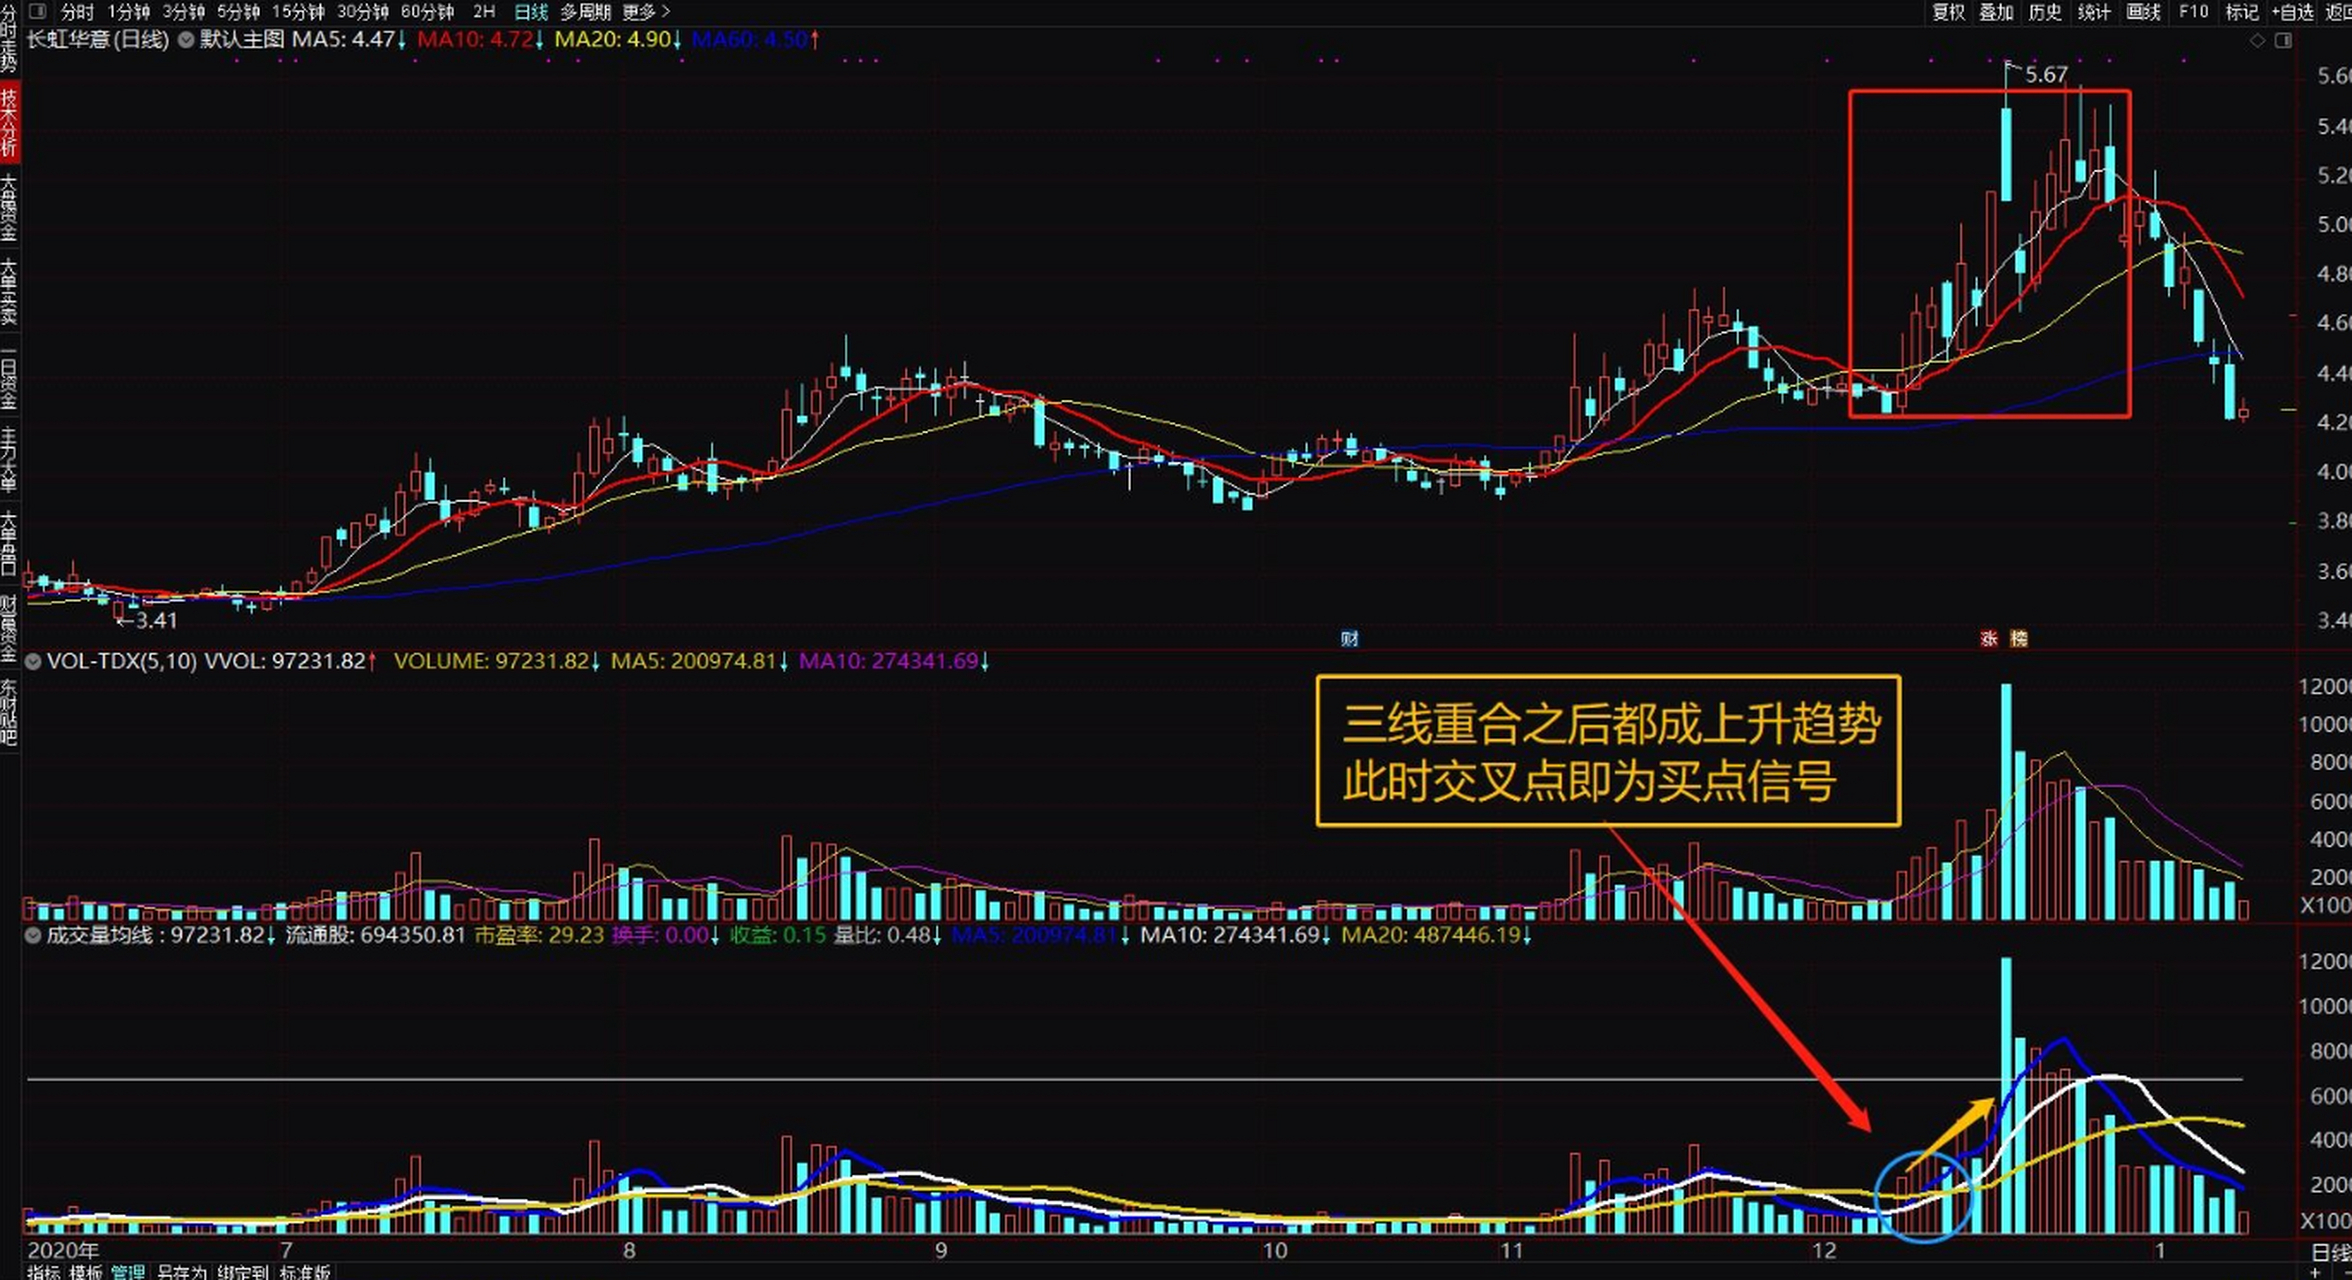2352x1280 pixels.
Task: Open the F10 company info
Action: tap(2193, 12)
